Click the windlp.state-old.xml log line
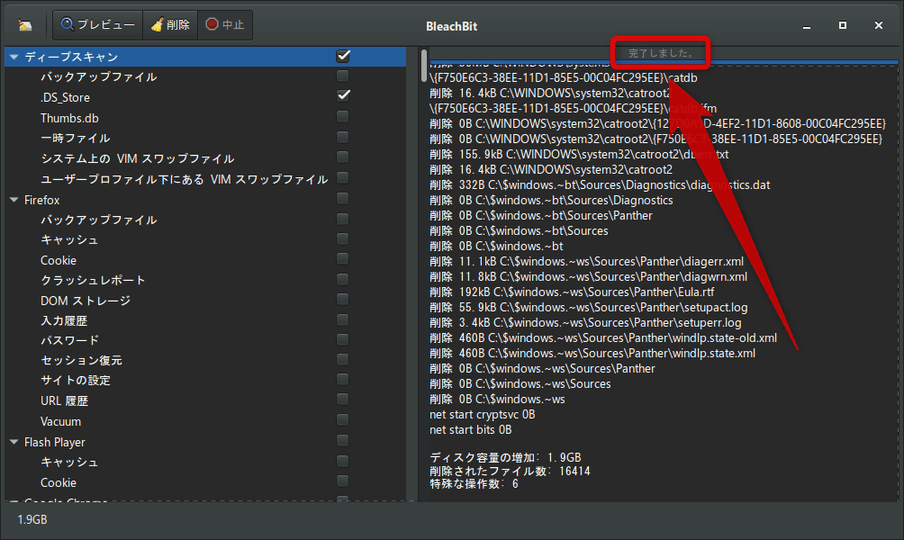This screenshot has width=904, height=540. pos(603,338)
